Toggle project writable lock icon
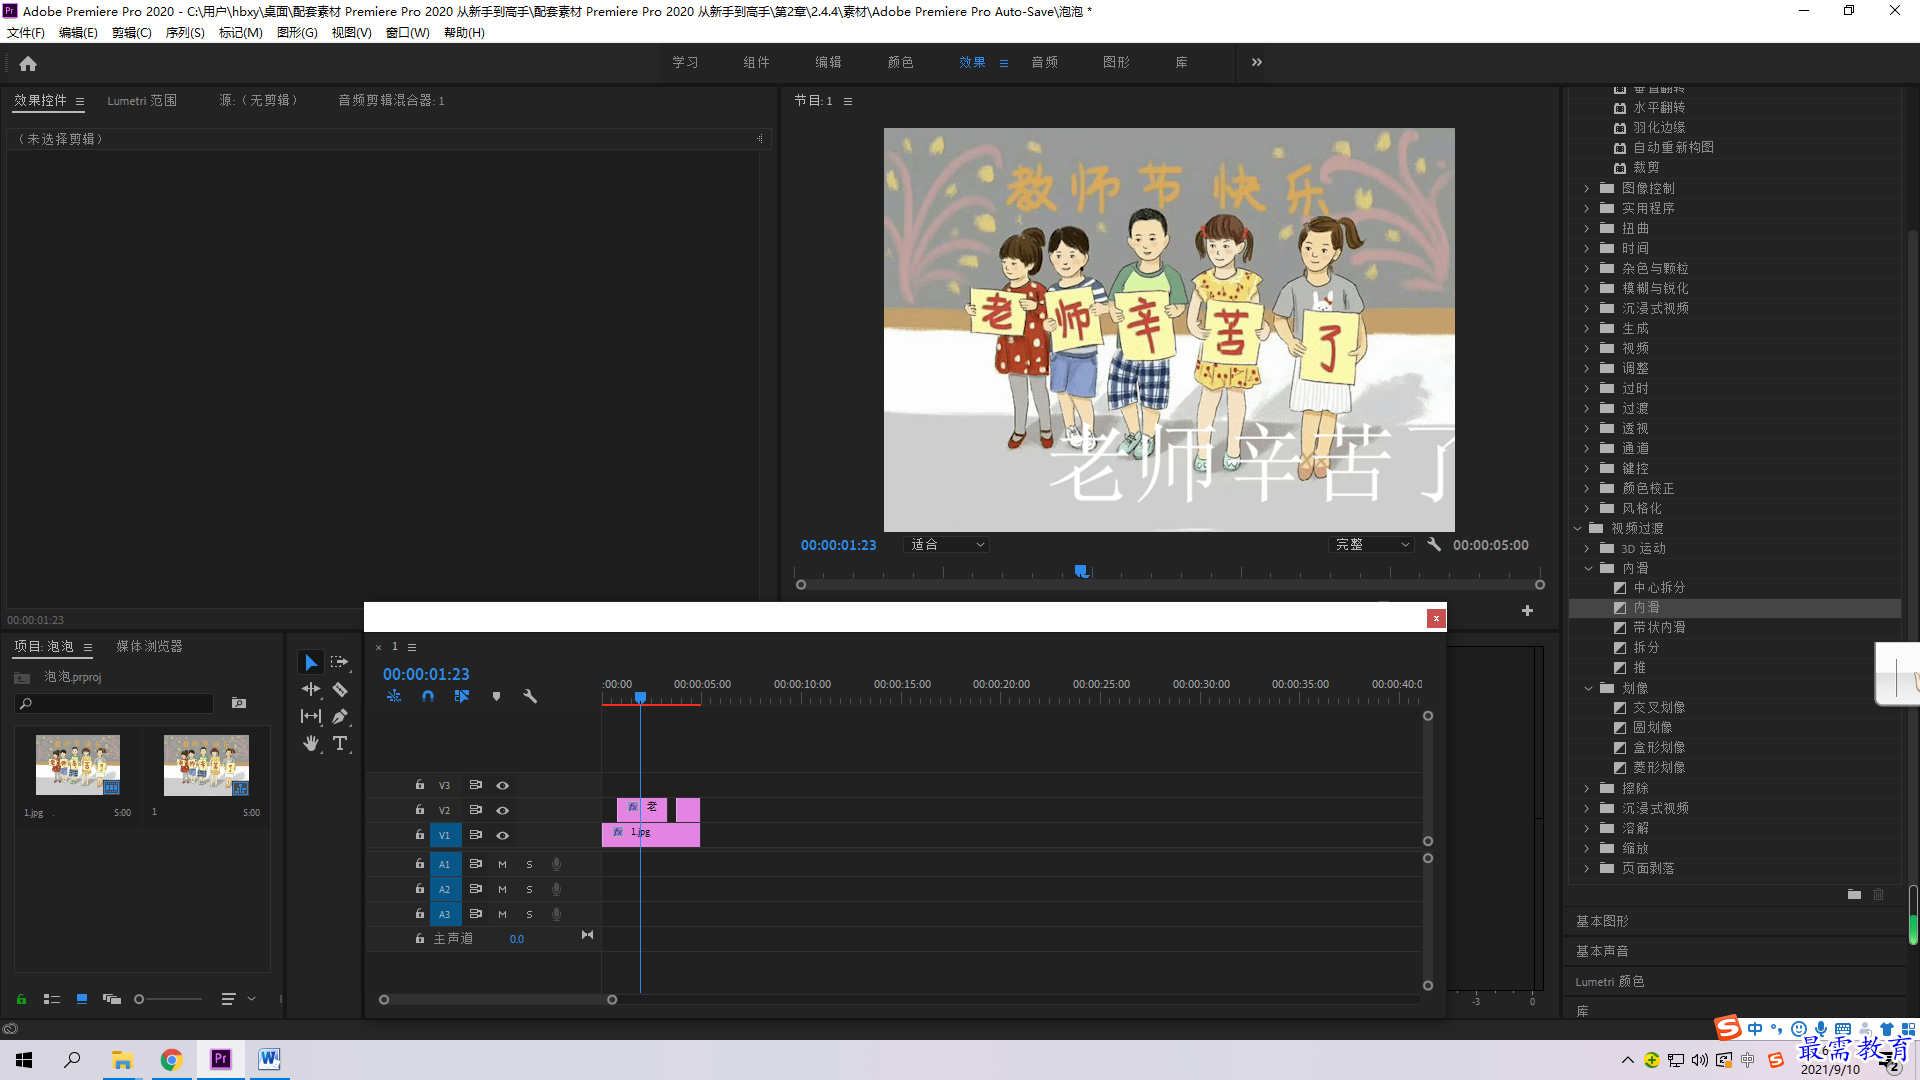The image size is (1920, 1080). coord(21,999)
